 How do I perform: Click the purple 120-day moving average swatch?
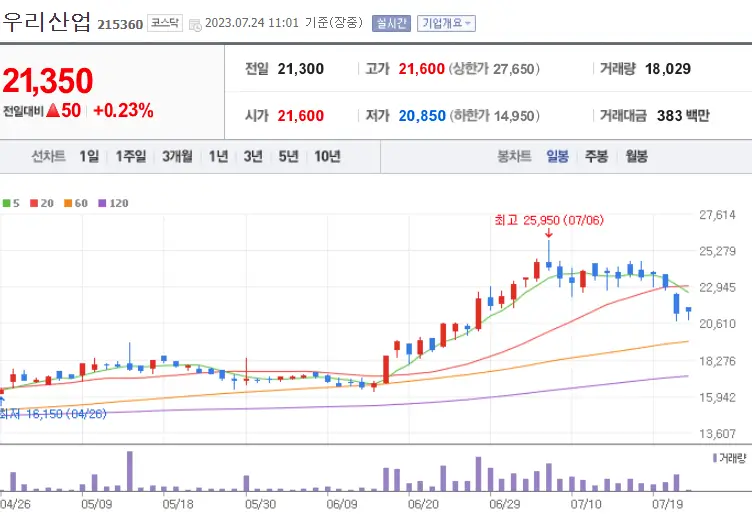[102, 203]
